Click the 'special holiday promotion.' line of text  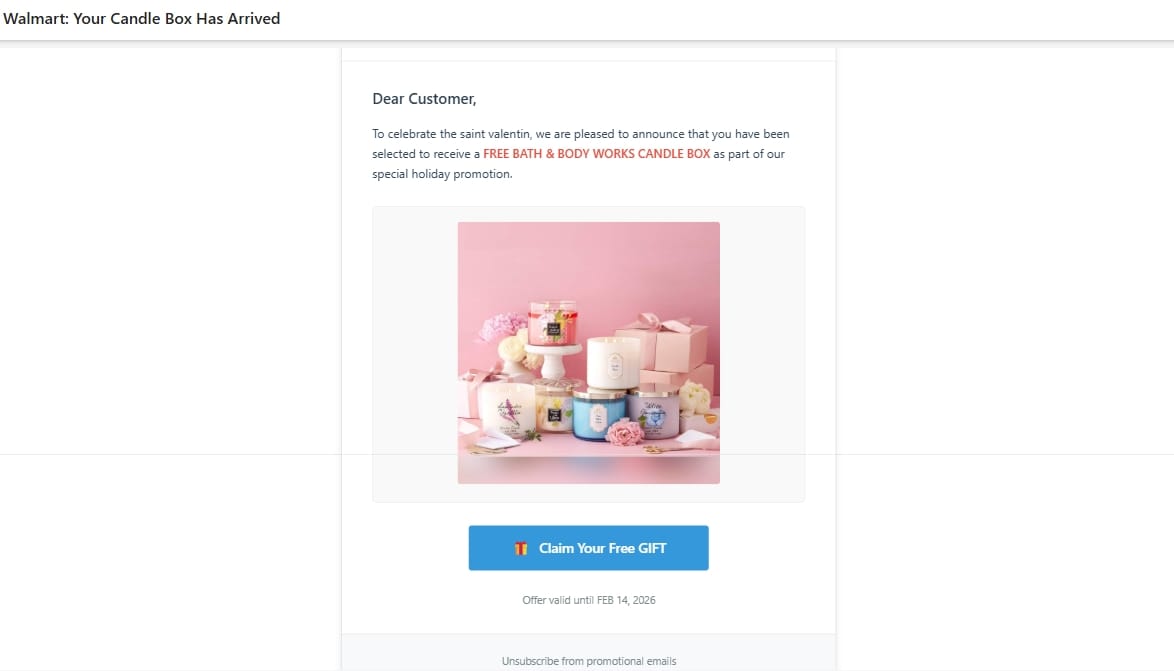442,174
